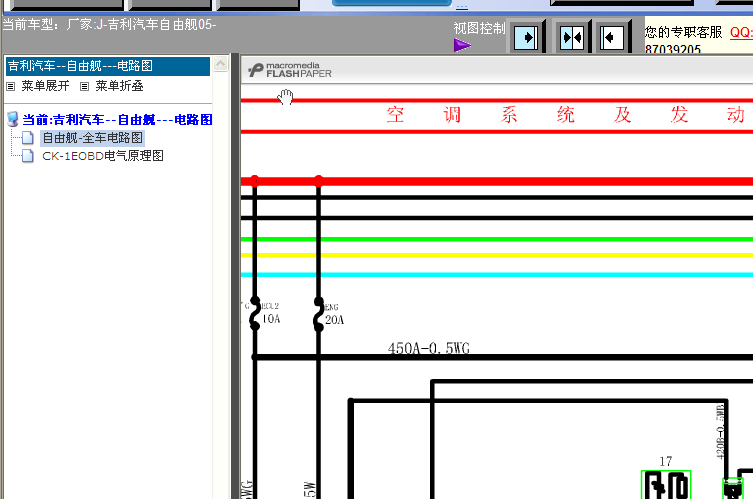753x499 pixels.
Task: Click the 视图控制 label
Action: tap(479, 28)
